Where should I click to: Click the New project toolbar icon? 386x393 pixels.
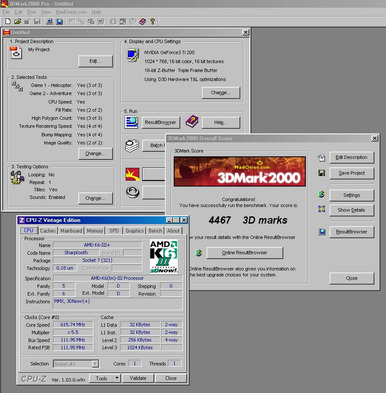click(x=8, y=21)
